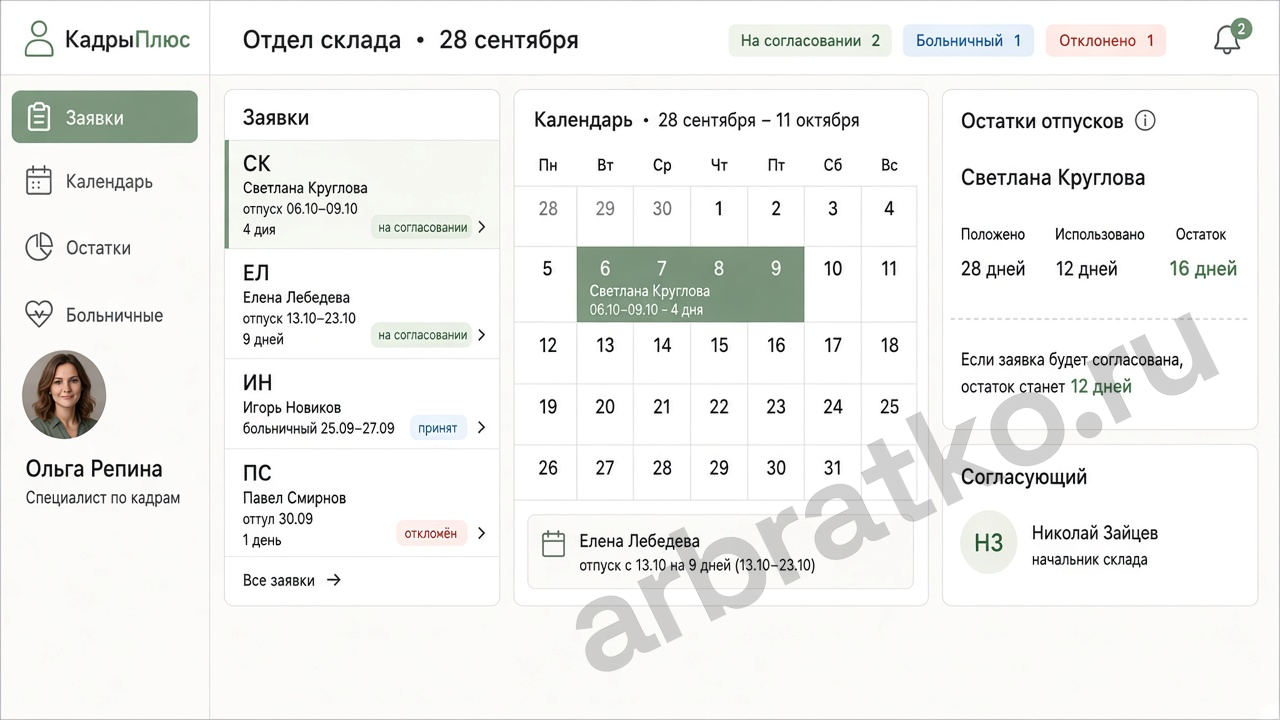
Task: Filter by Больничный 1 badge
Action: point(968,41)
